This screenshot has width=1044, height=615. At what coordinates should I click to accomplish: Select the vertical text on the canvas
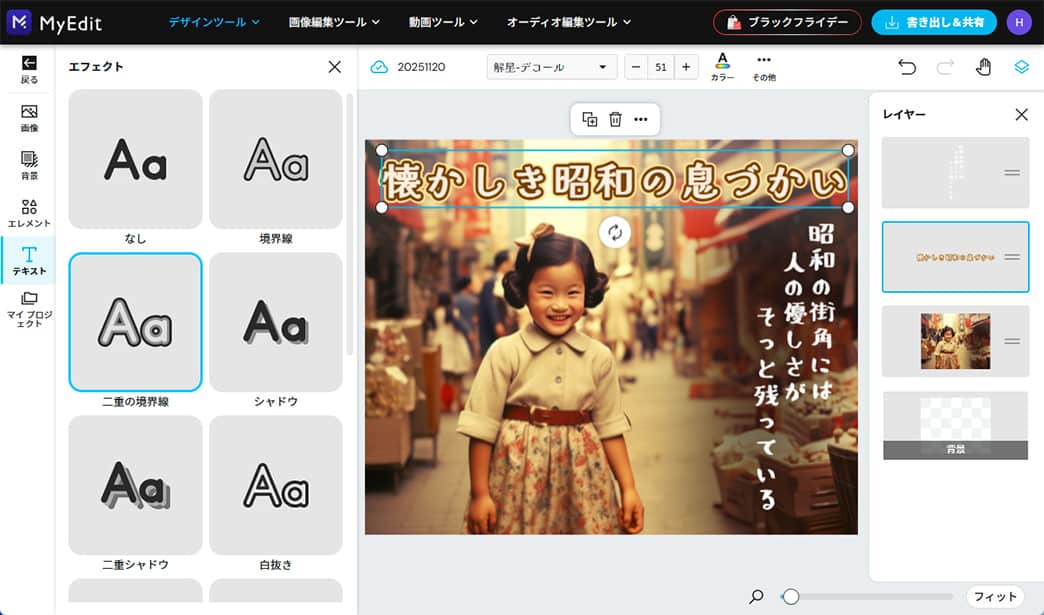[x=795, y=367]
